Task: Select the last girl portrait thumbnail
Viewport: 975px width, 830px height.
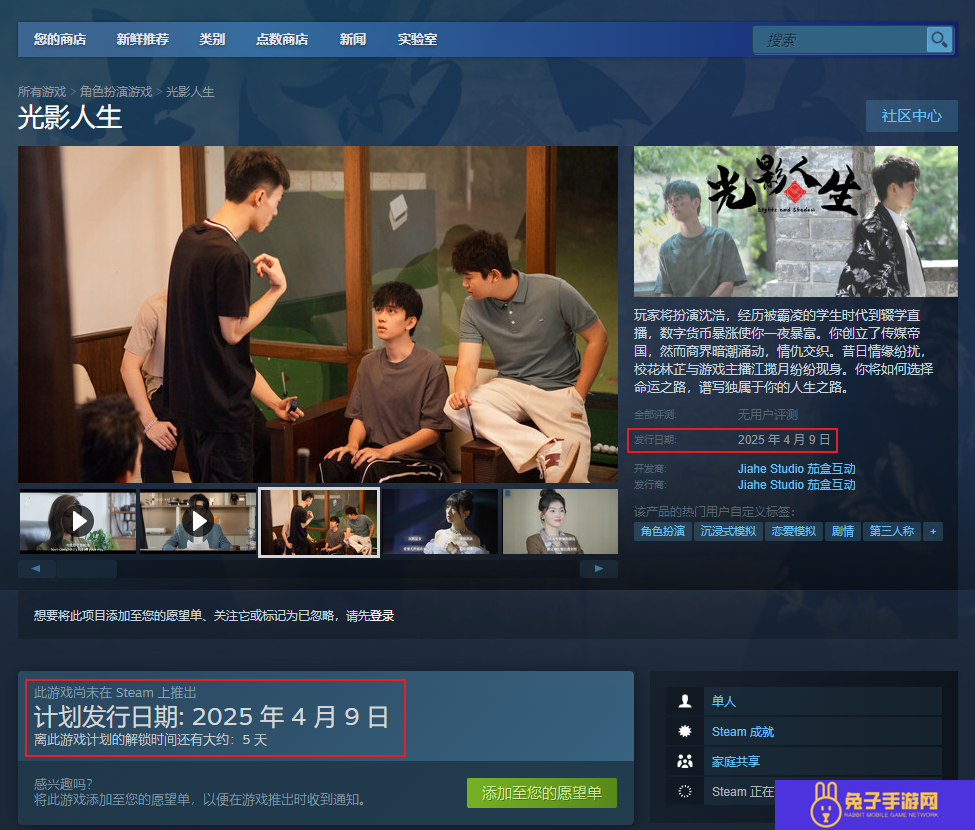Action: tap(560, 521)
